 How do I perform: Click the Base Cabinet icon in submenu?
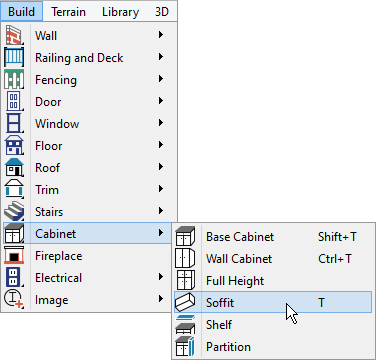click(185, 236)
